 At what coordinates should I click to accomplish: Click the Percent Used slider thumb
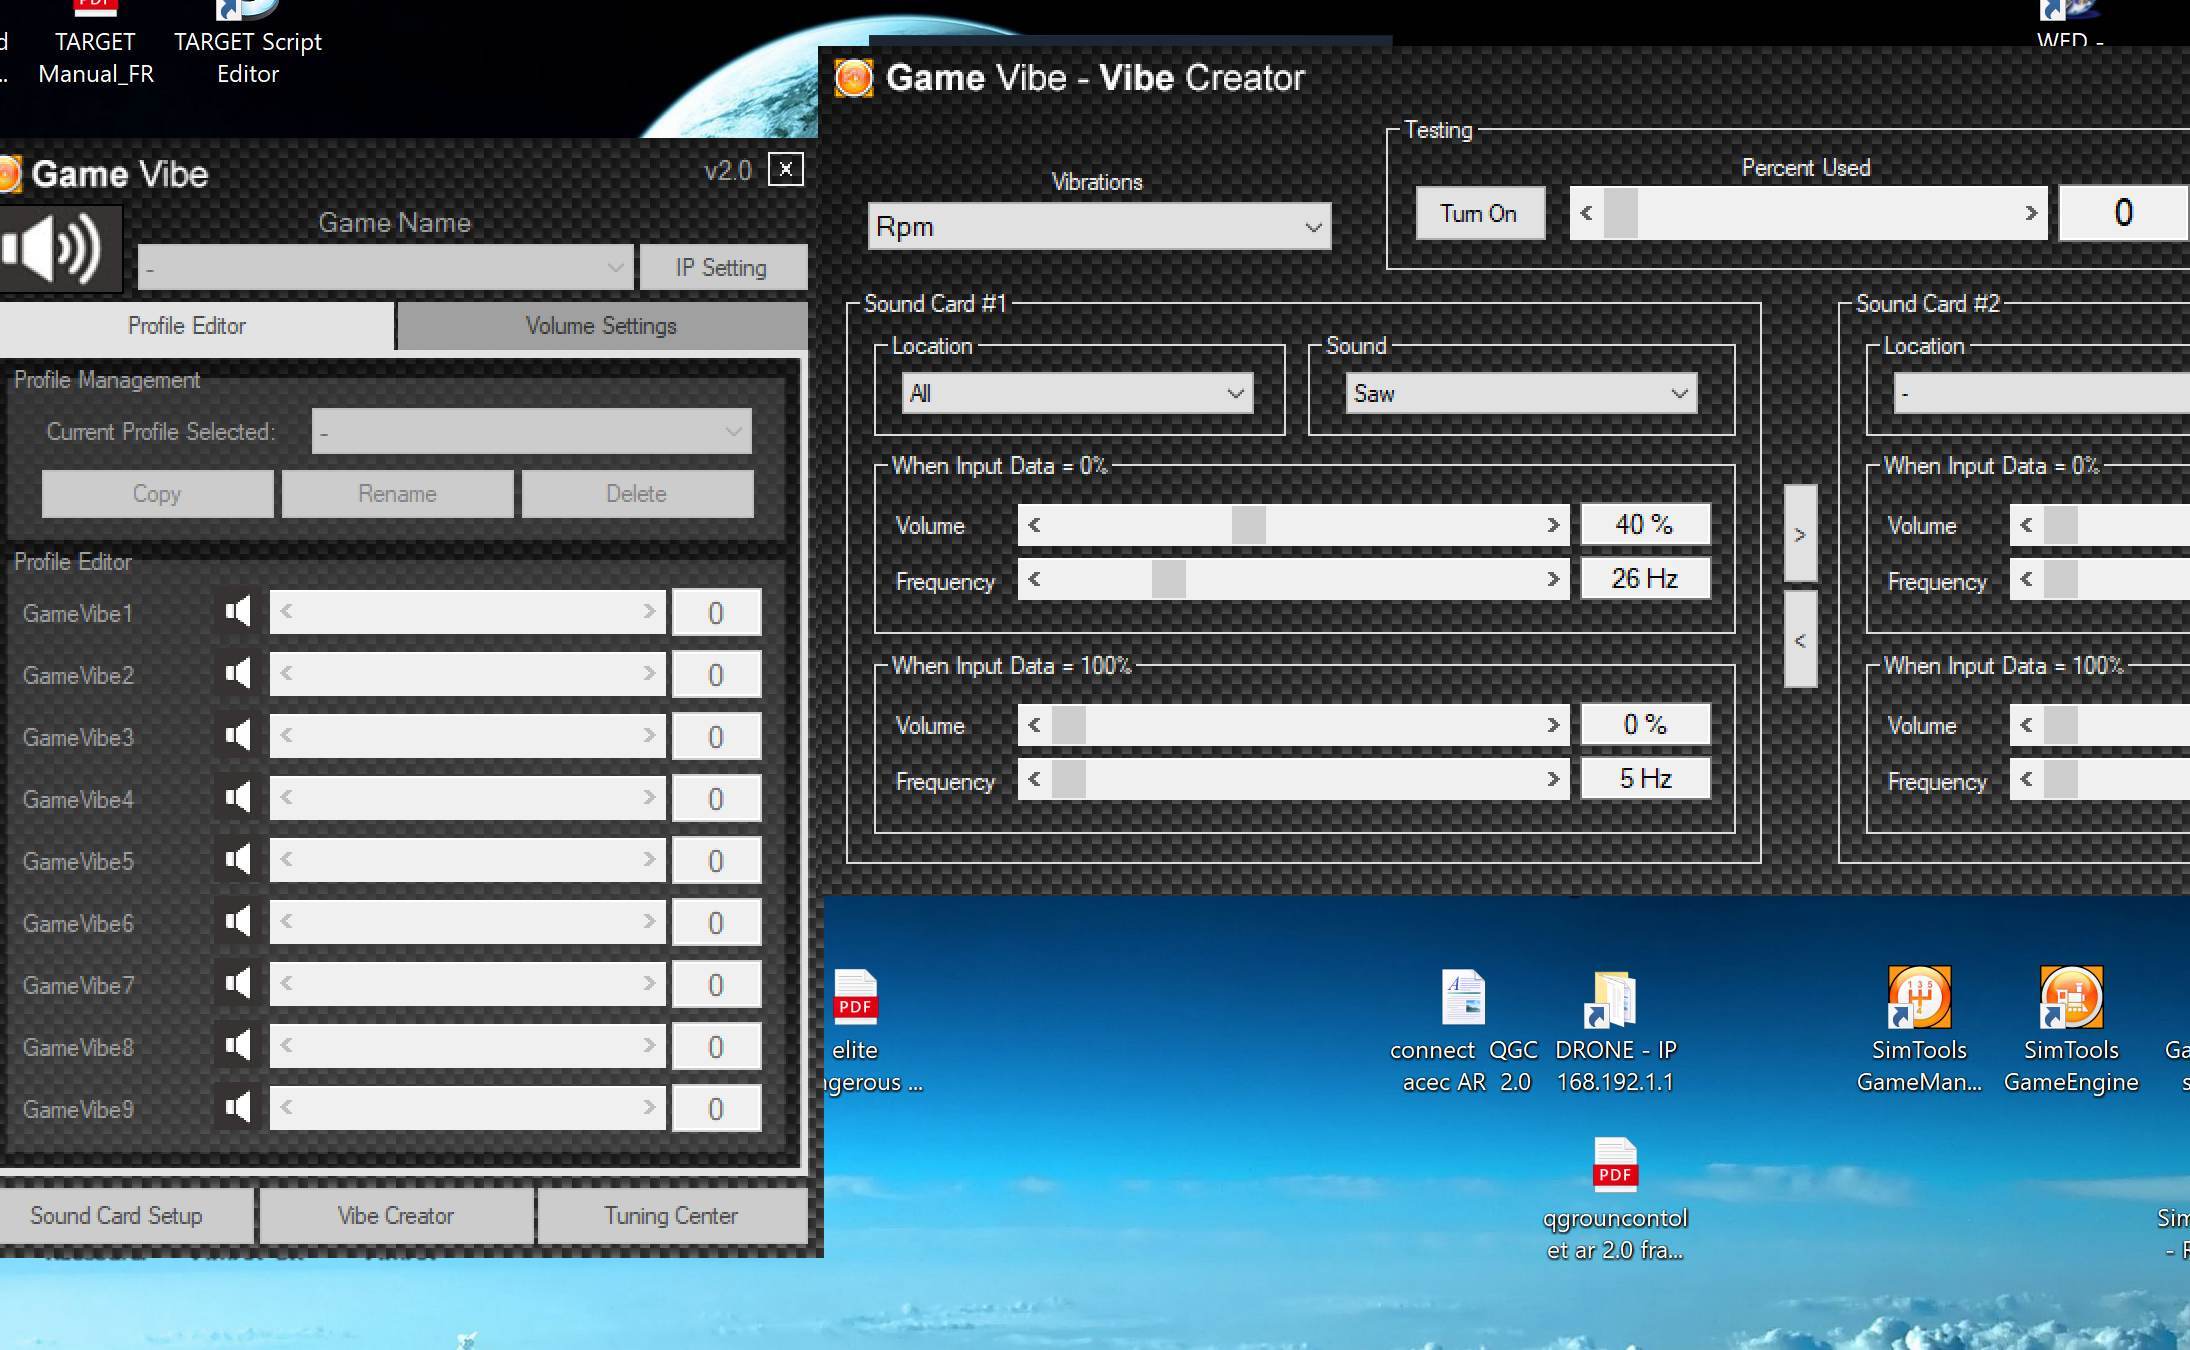pyautogui.click(x=1620, y=213)
